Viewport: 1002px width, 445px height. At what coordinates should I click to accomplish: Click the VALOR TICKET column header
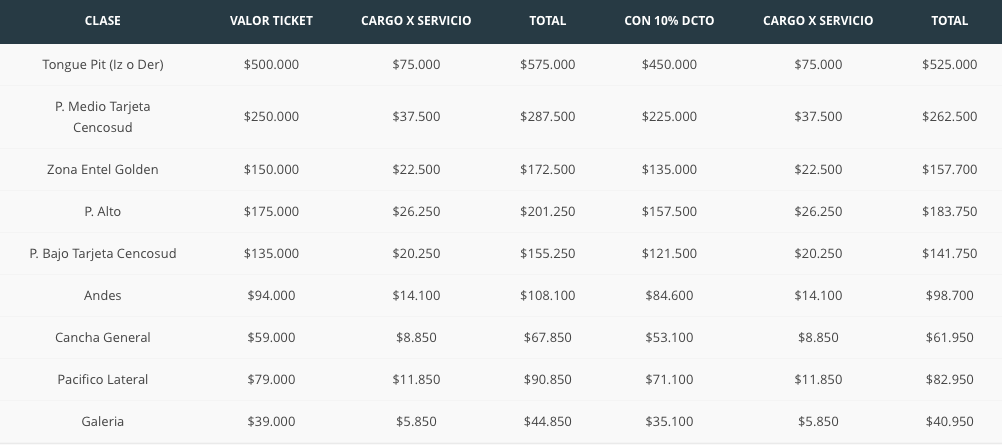point(271,20)
